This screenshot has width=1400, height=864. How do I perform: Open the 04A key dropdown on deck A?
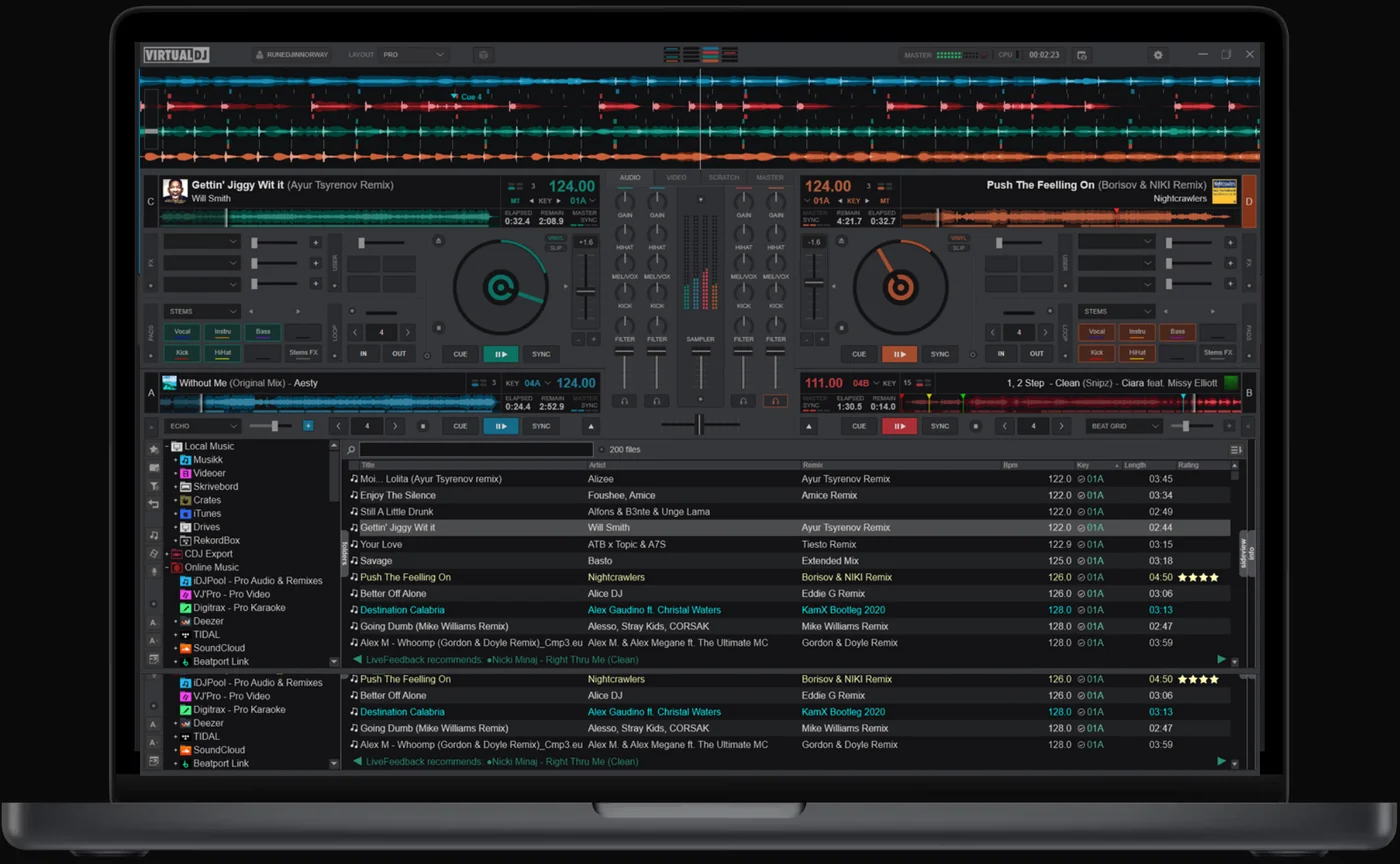point(538,383)
